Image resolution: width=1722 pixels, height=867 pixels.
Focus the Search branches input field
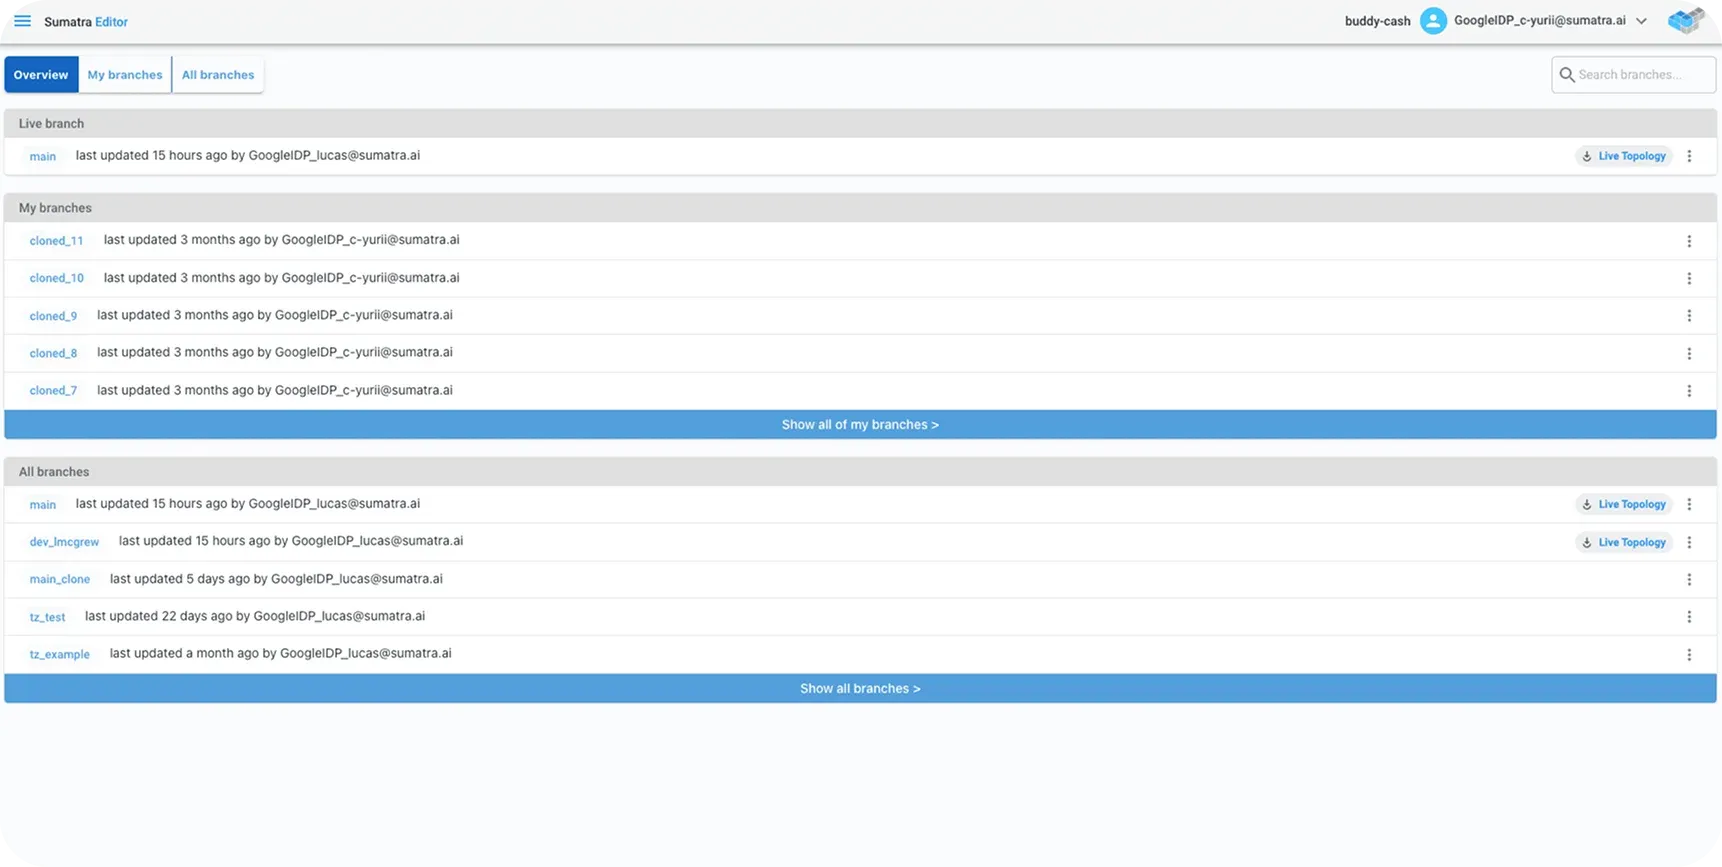pos(1642,75)
